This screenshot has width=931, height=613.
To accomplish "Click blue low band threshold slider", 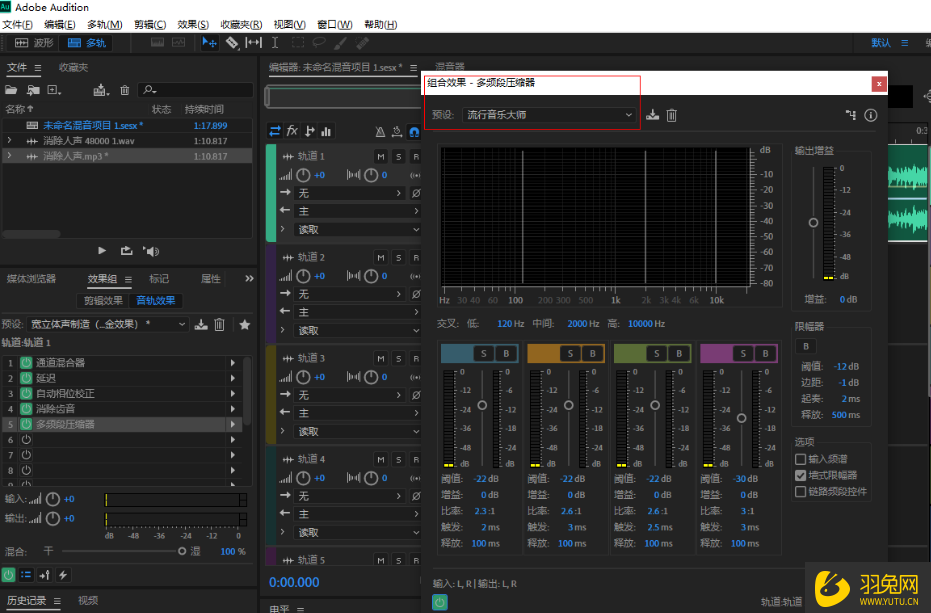I will 482,405.
